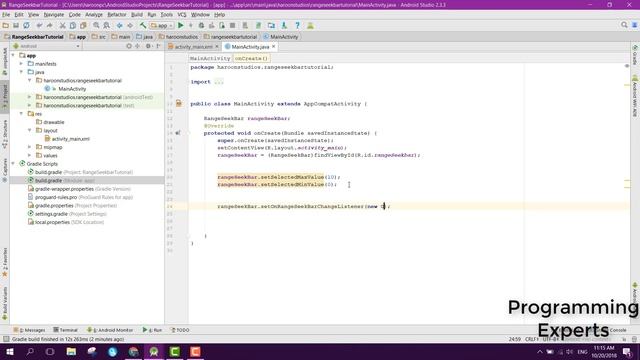Collapse the java folder node
This screenshot has height=360, width=640.
click(21, 72)
